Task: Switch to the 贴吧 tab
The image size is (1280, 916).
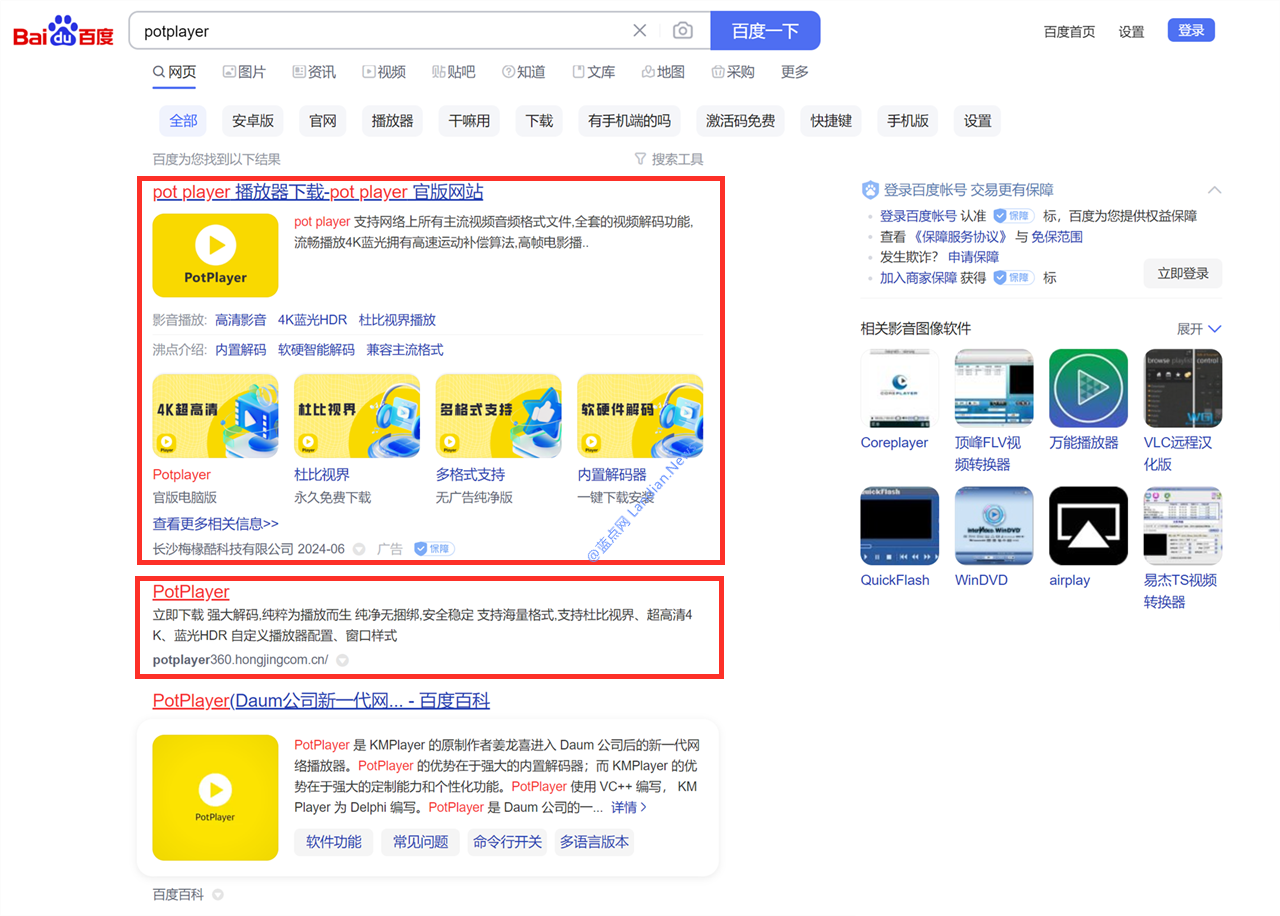Action: click(x=454, y=72)
